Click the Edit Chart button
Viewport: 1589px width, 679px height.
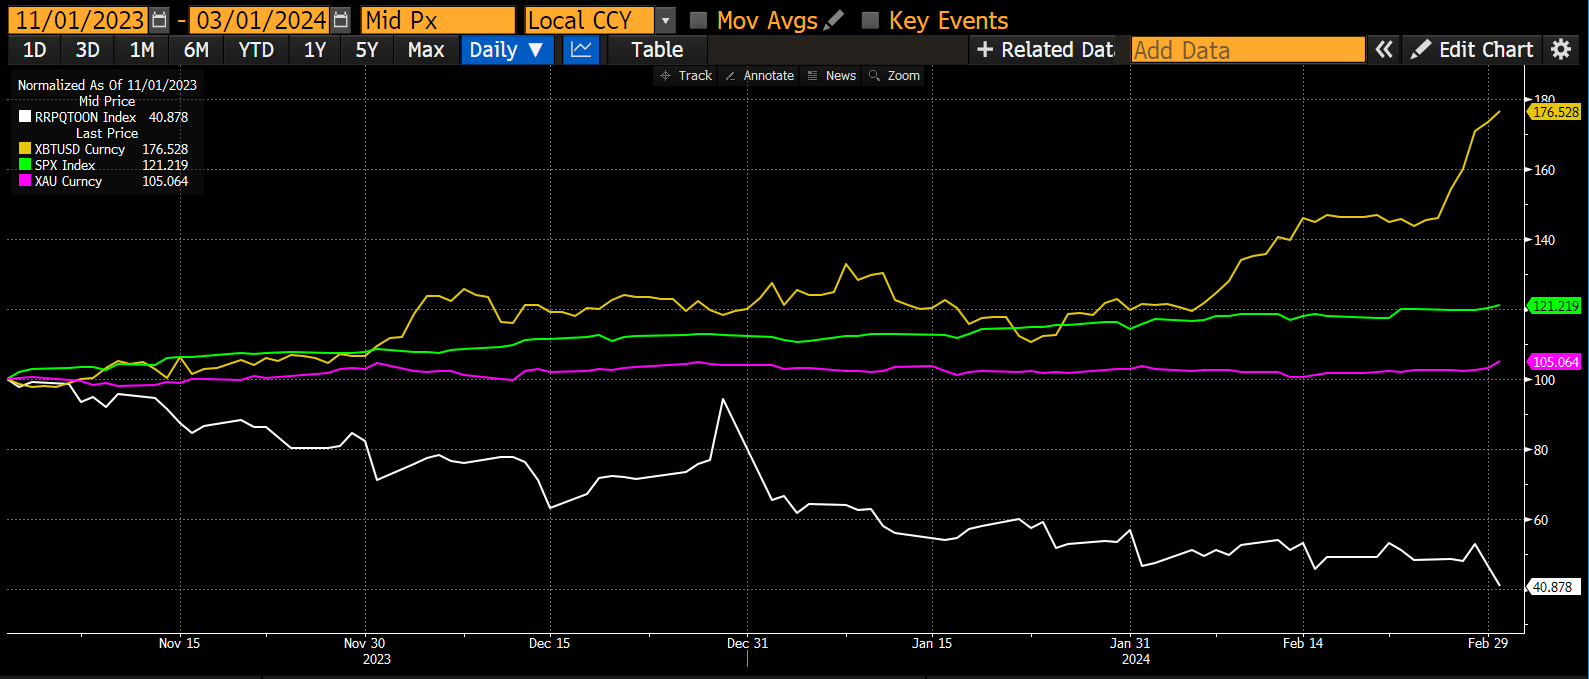[1472, 50]
